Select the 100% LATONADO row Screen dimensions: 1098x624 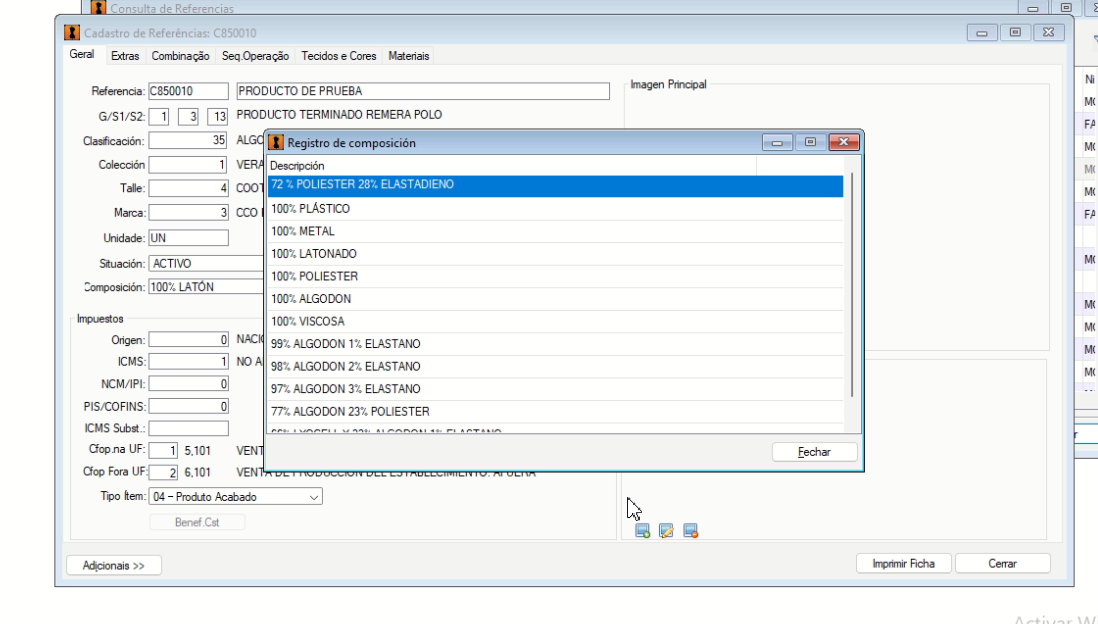coord(555,254)
